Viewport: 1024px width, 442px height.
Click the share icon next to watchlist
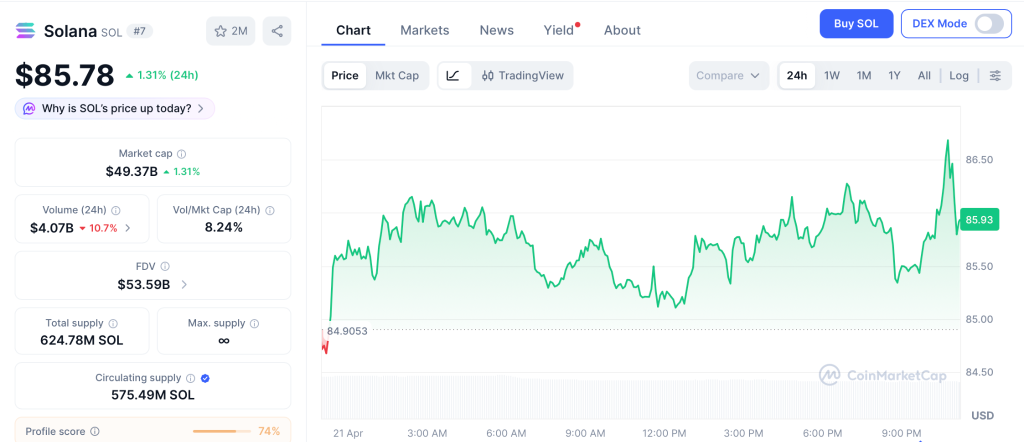277,31
